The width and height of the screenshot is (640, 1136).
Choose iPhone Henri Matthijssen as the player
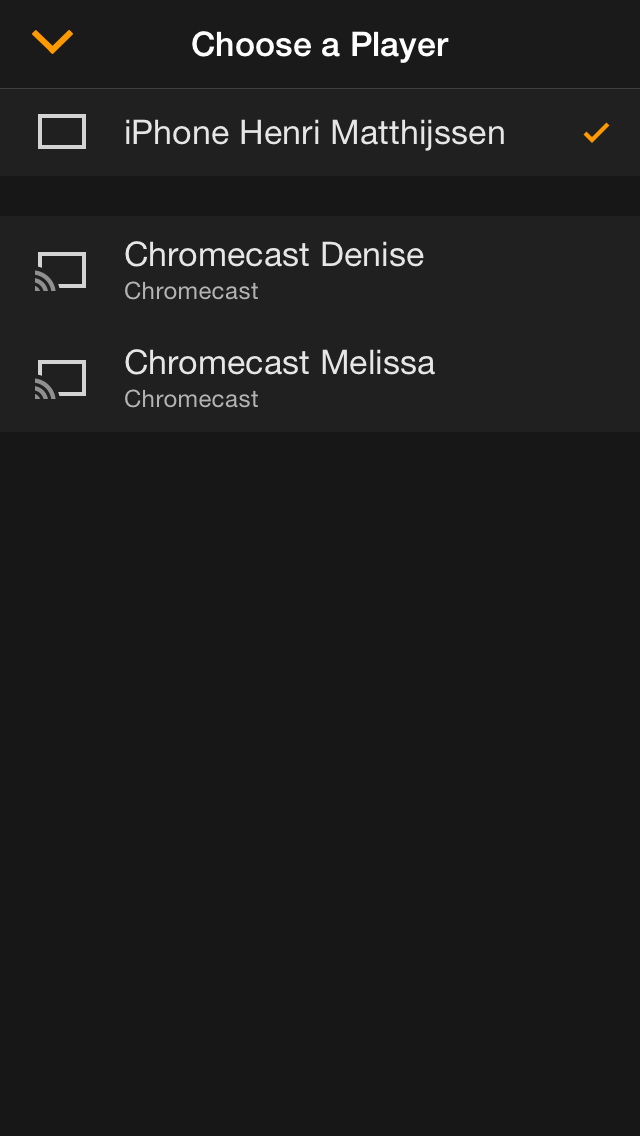pos(314,133)
